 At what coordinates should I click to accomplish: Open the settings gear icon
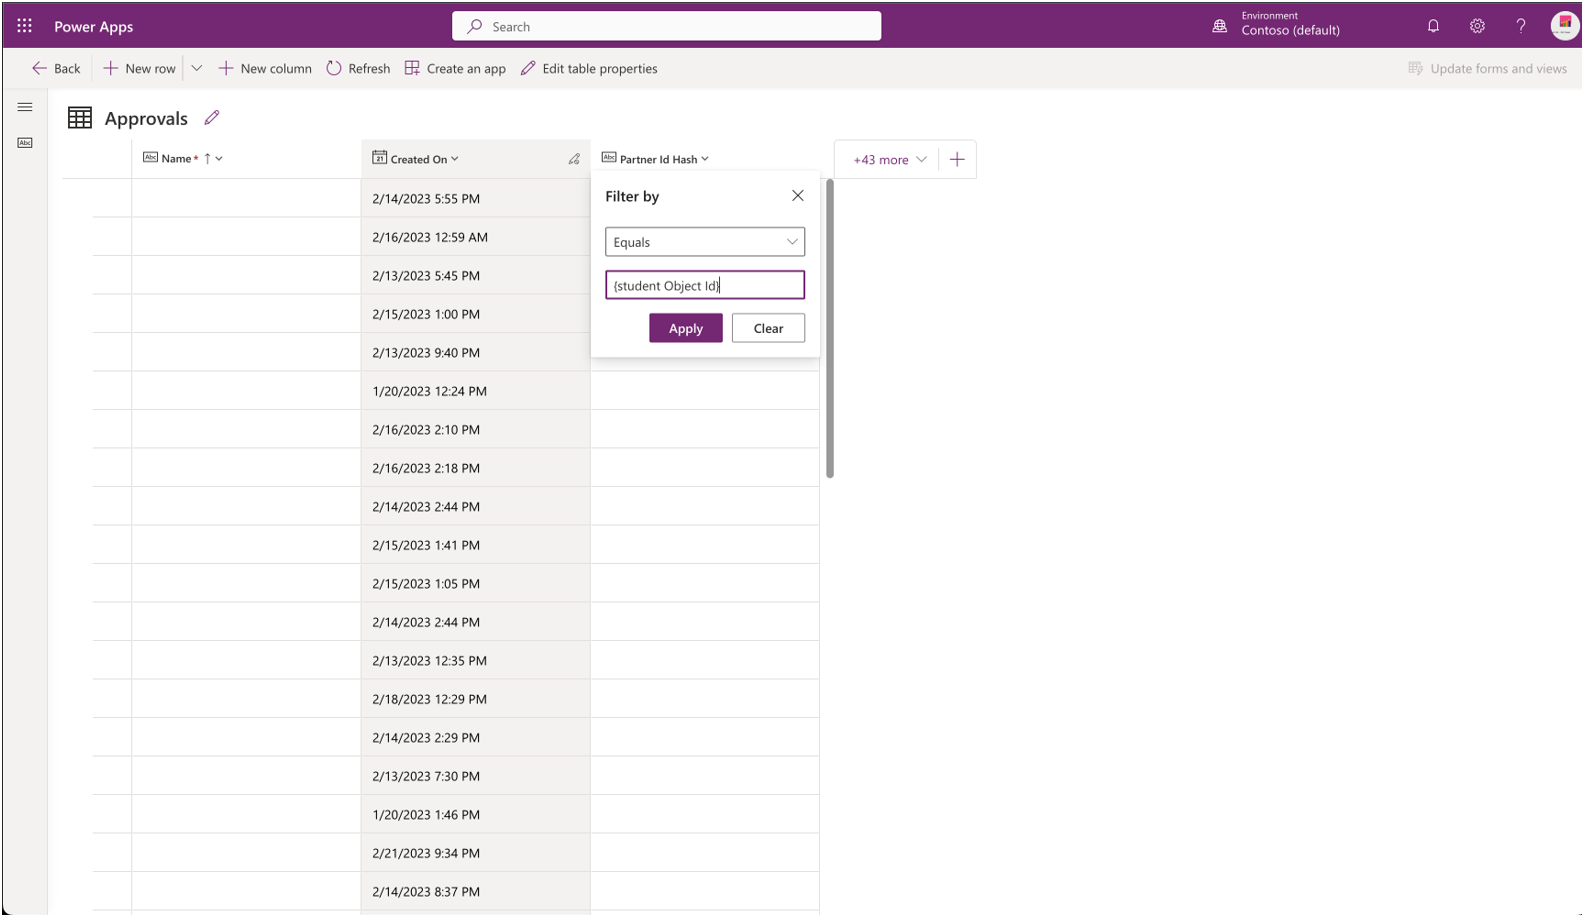[x=1477, y=26]
